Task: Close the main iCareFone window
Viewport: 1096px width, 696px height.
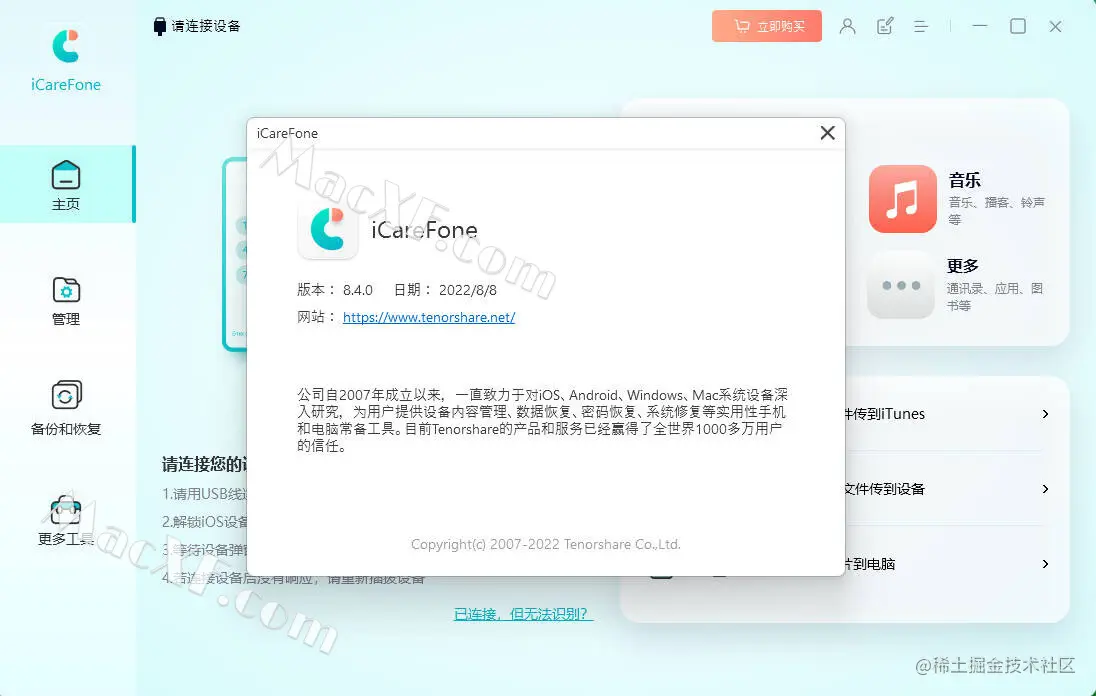Action: (x=1055, y=26)
